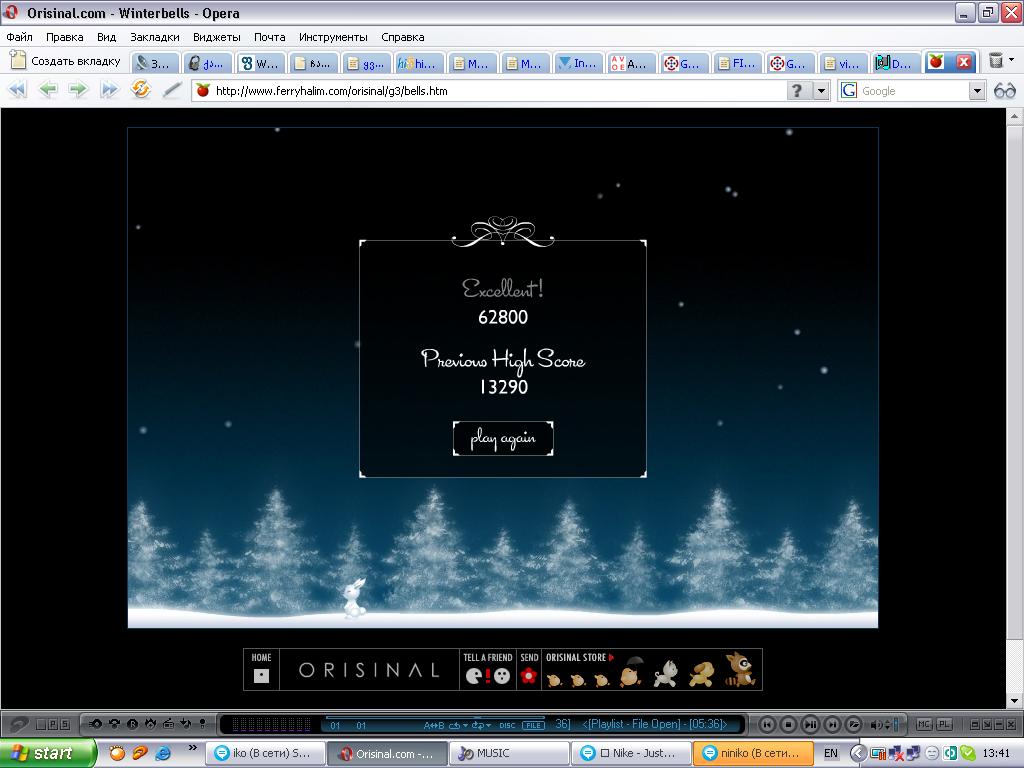Open the Инструменты menu
Image resolution: width=1024 pixels, height=768 pixels.
[x=333, y=37]
